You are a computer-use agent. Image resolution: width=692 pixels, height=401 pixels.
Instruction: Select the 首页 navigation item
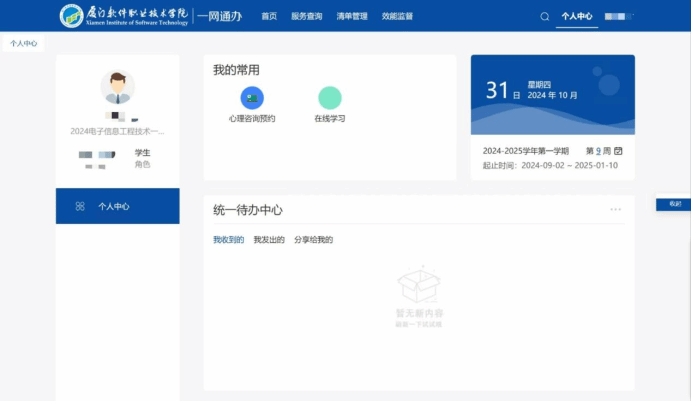coord(269,16)
